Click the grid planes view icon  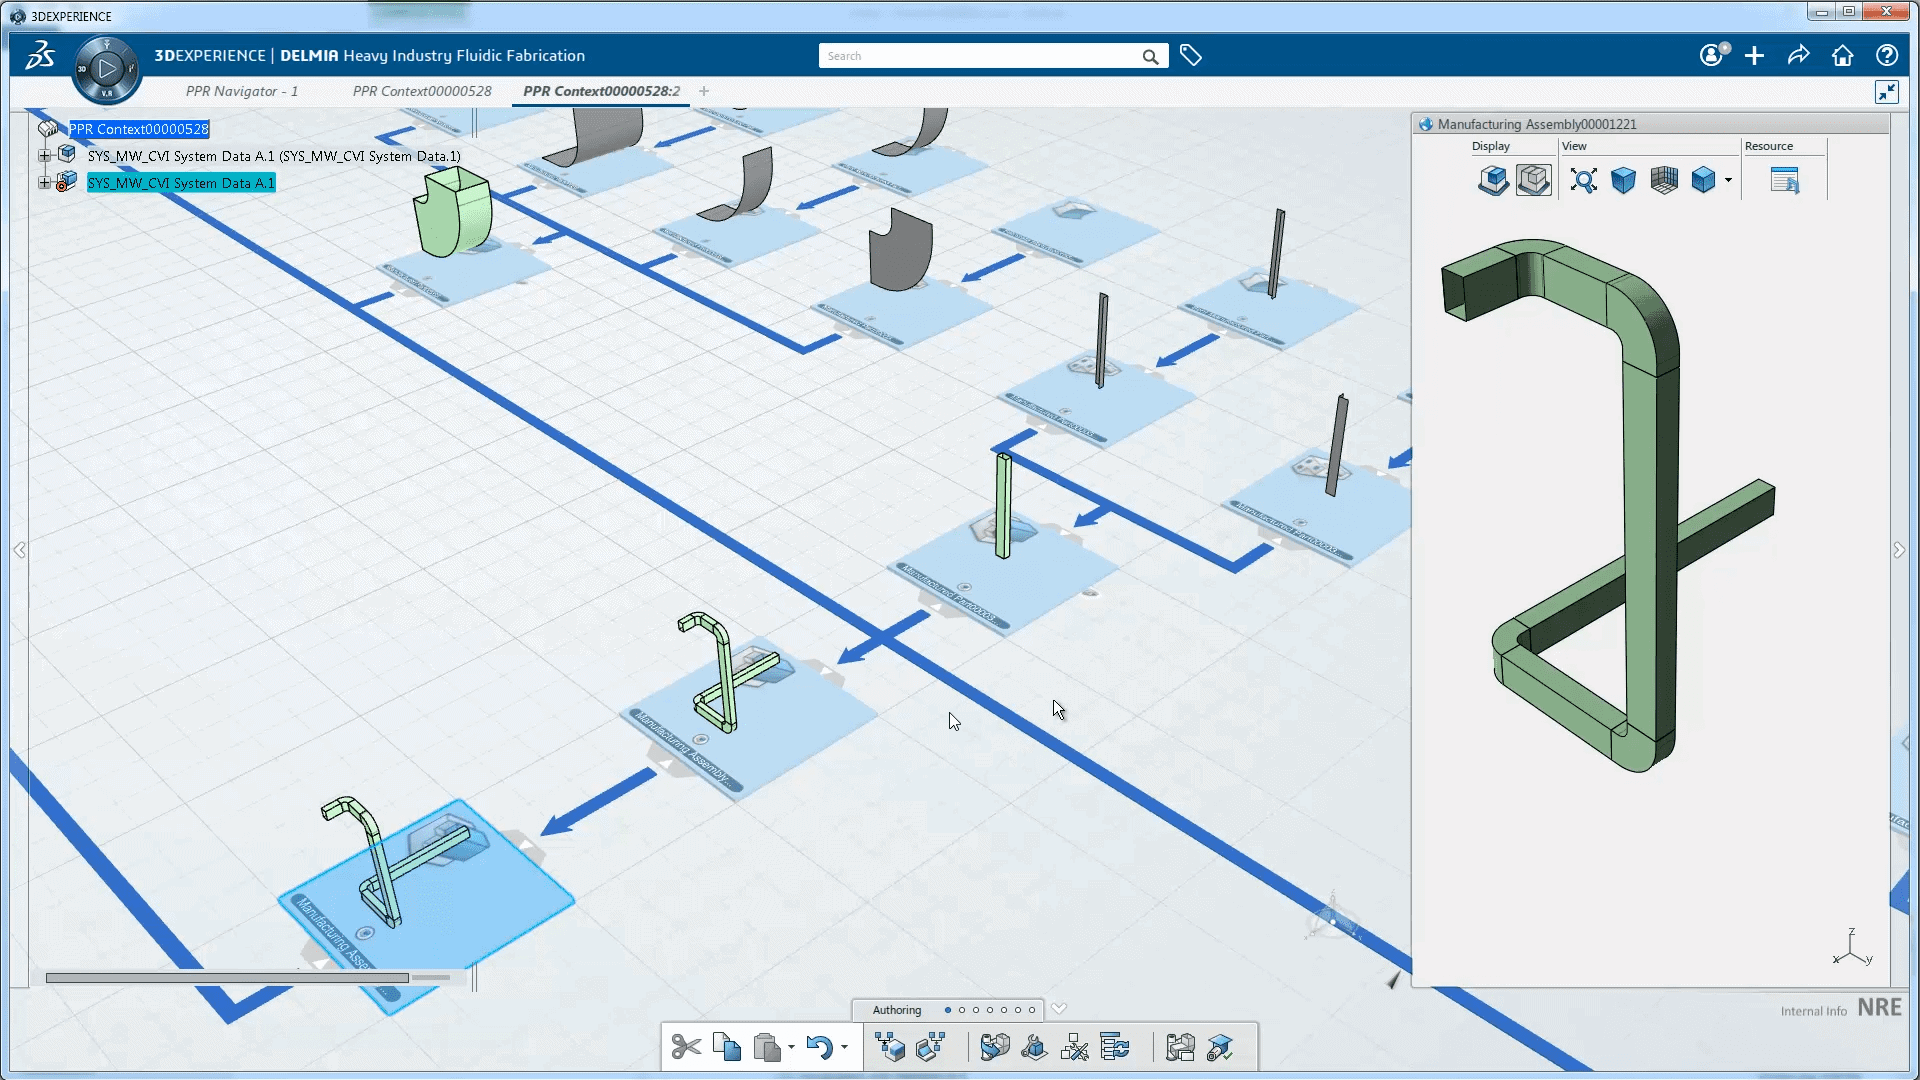coord(1664,180)
